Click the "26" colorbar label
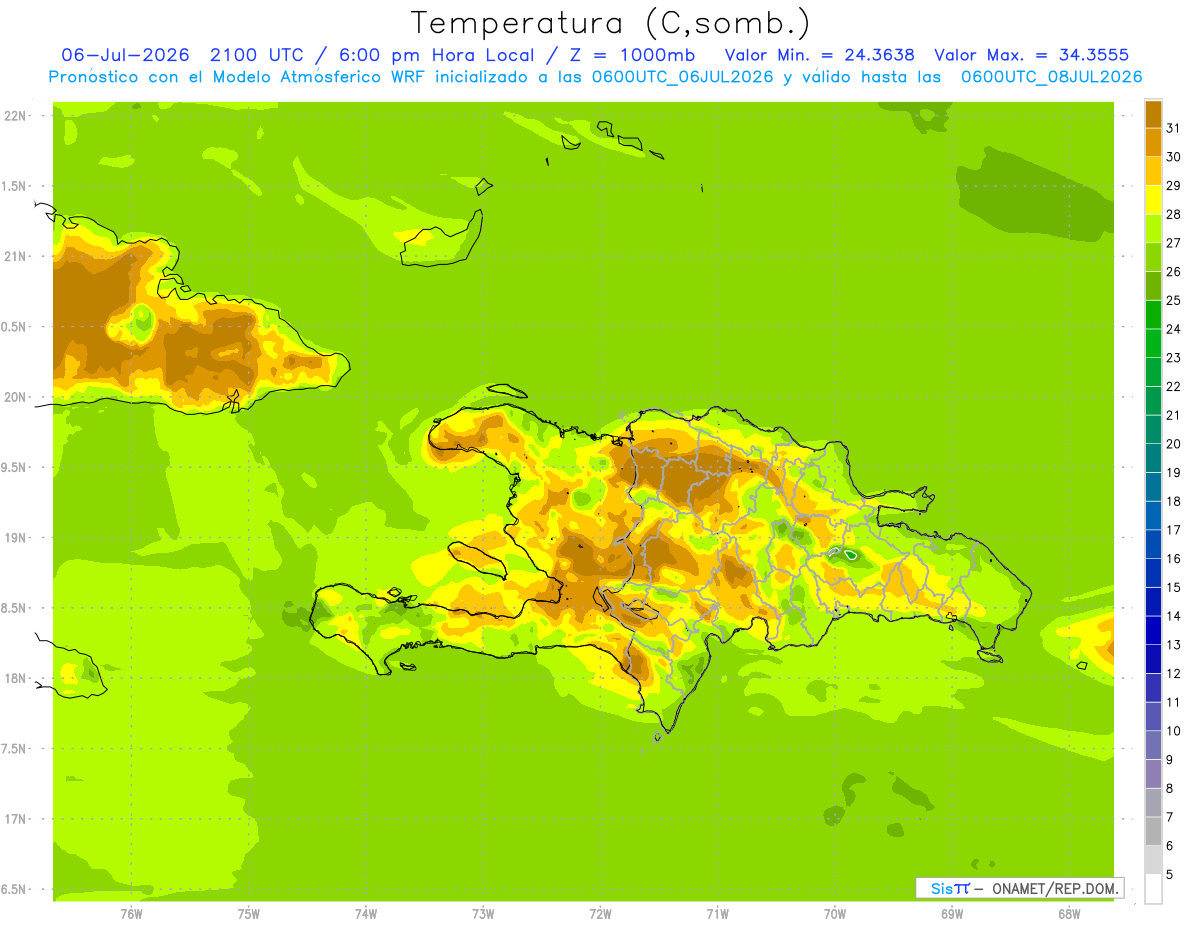1200x927 pixels. coord(1173,272)
